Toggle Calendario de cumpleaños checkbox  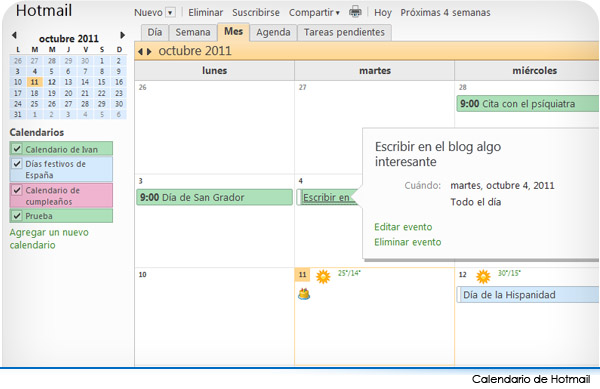click(17, 190)
